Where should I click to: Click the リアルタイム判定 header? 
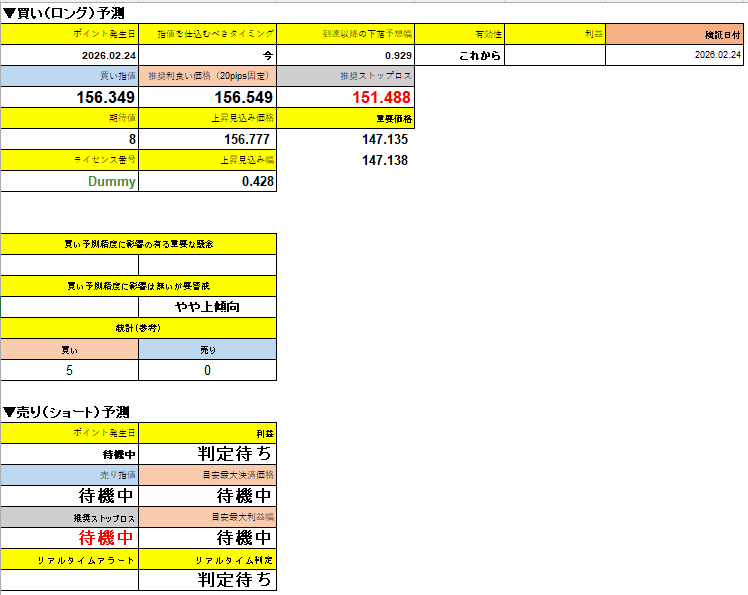point(208,559)
